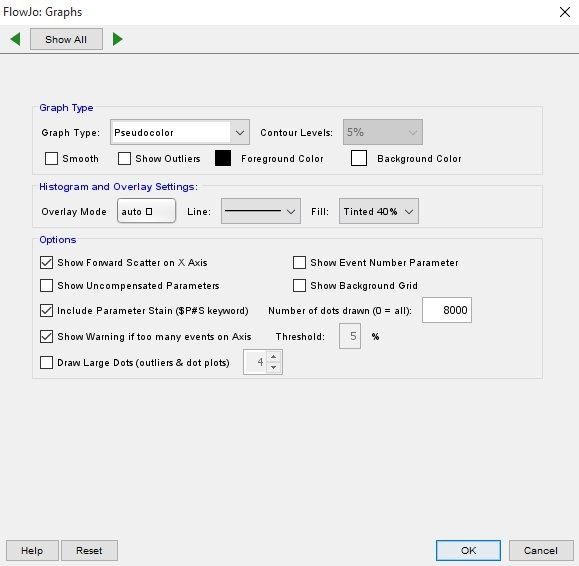Go to previous preferences page with left green arrow
Viewport: 579px width, 566px height.
click(16, 39)
